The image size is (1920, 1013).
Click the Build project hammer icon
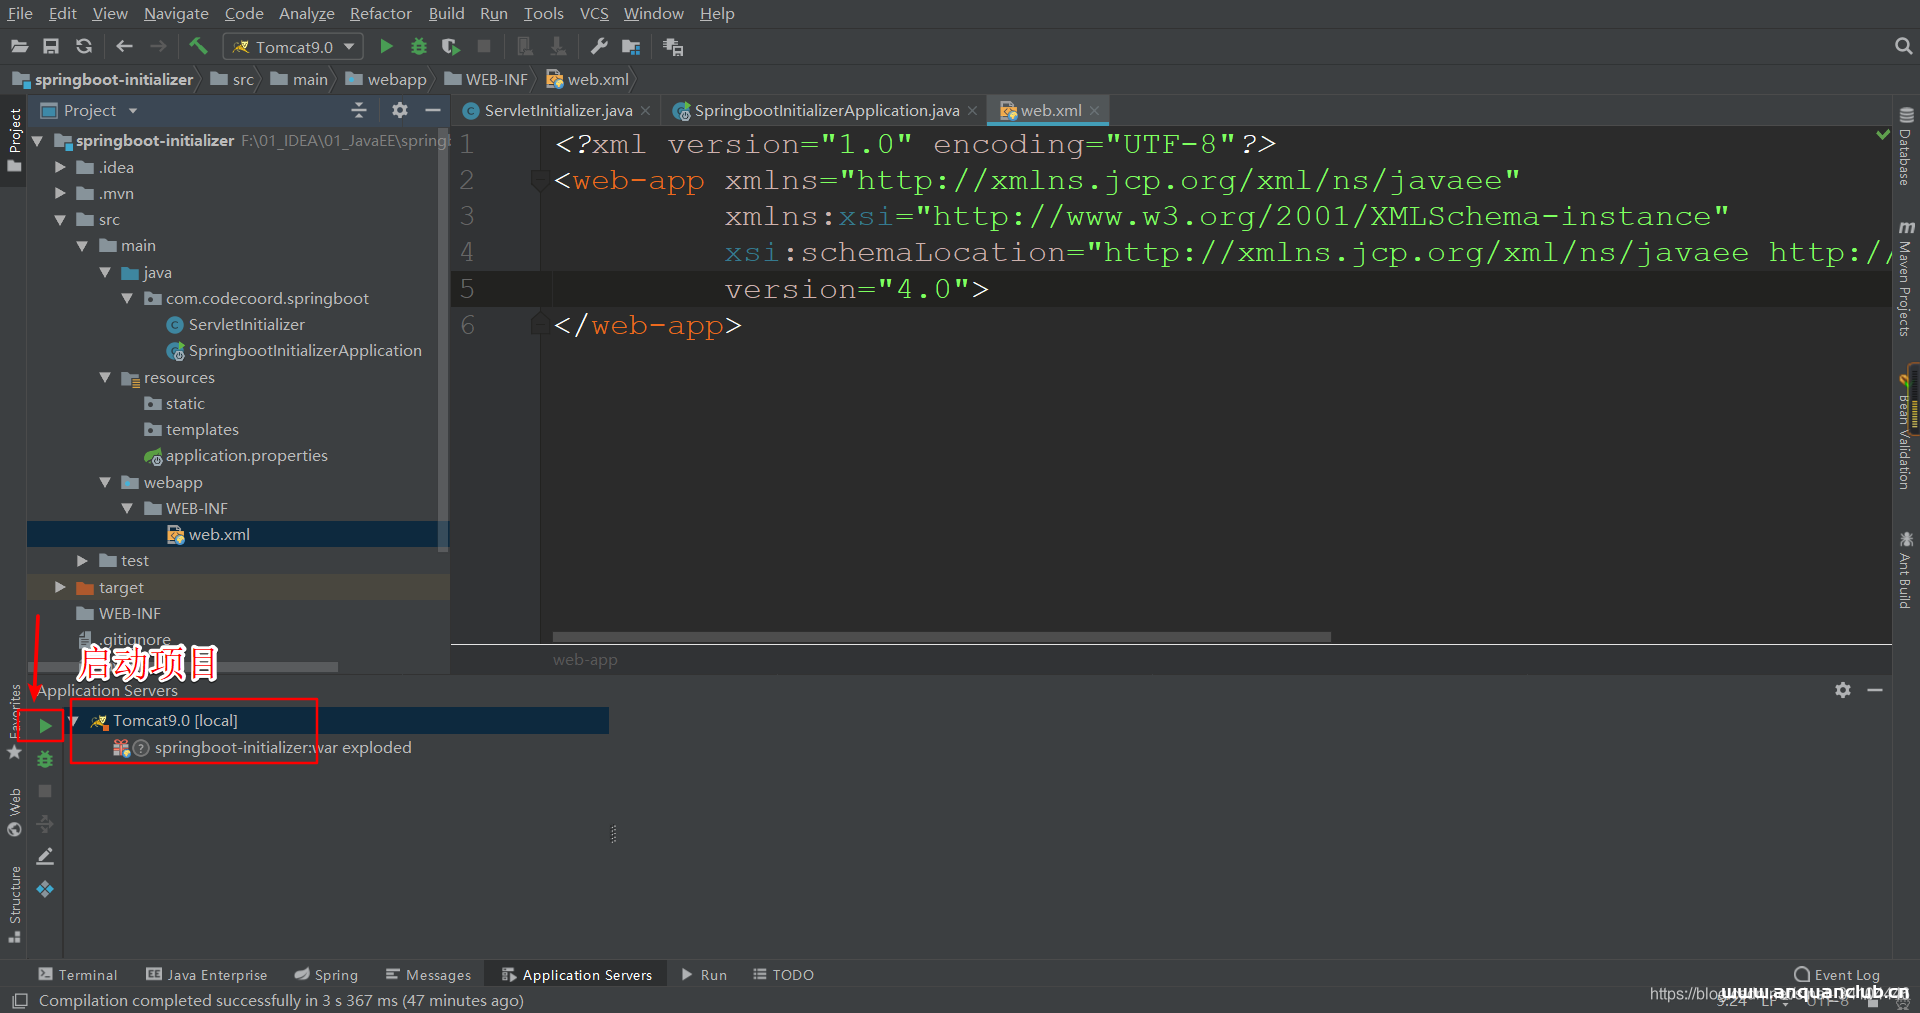point(198,46)
